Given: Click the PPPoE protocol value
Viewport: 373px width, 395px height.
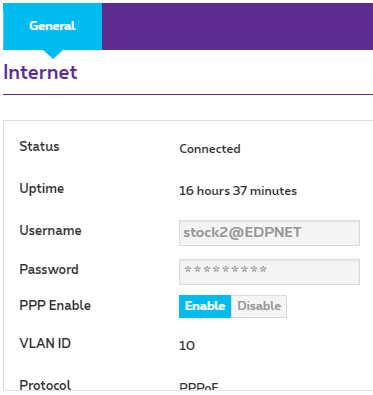Looking at the screenshot, I should 199,387.
